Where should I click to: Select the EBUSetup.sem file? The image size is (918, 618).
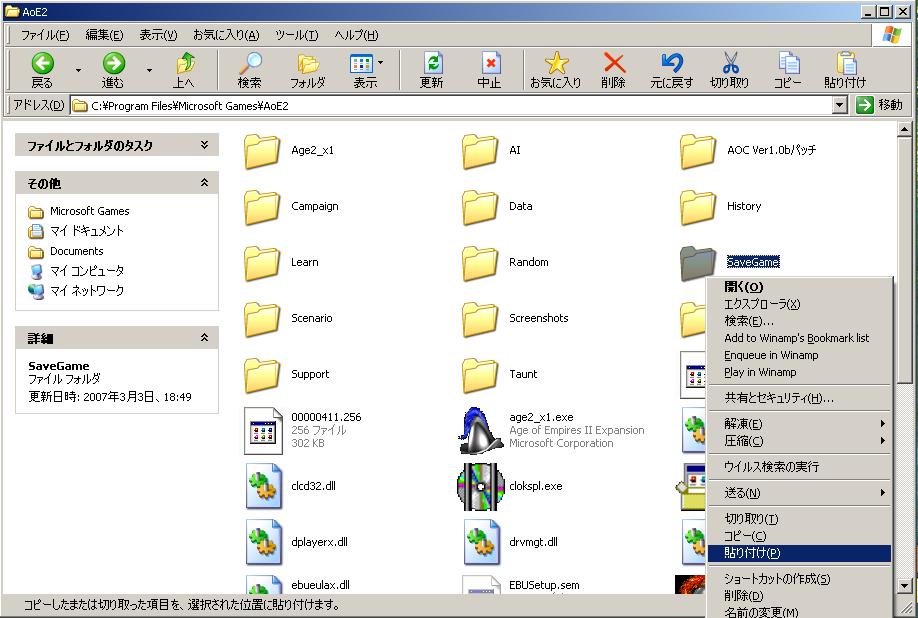[544, 585]
